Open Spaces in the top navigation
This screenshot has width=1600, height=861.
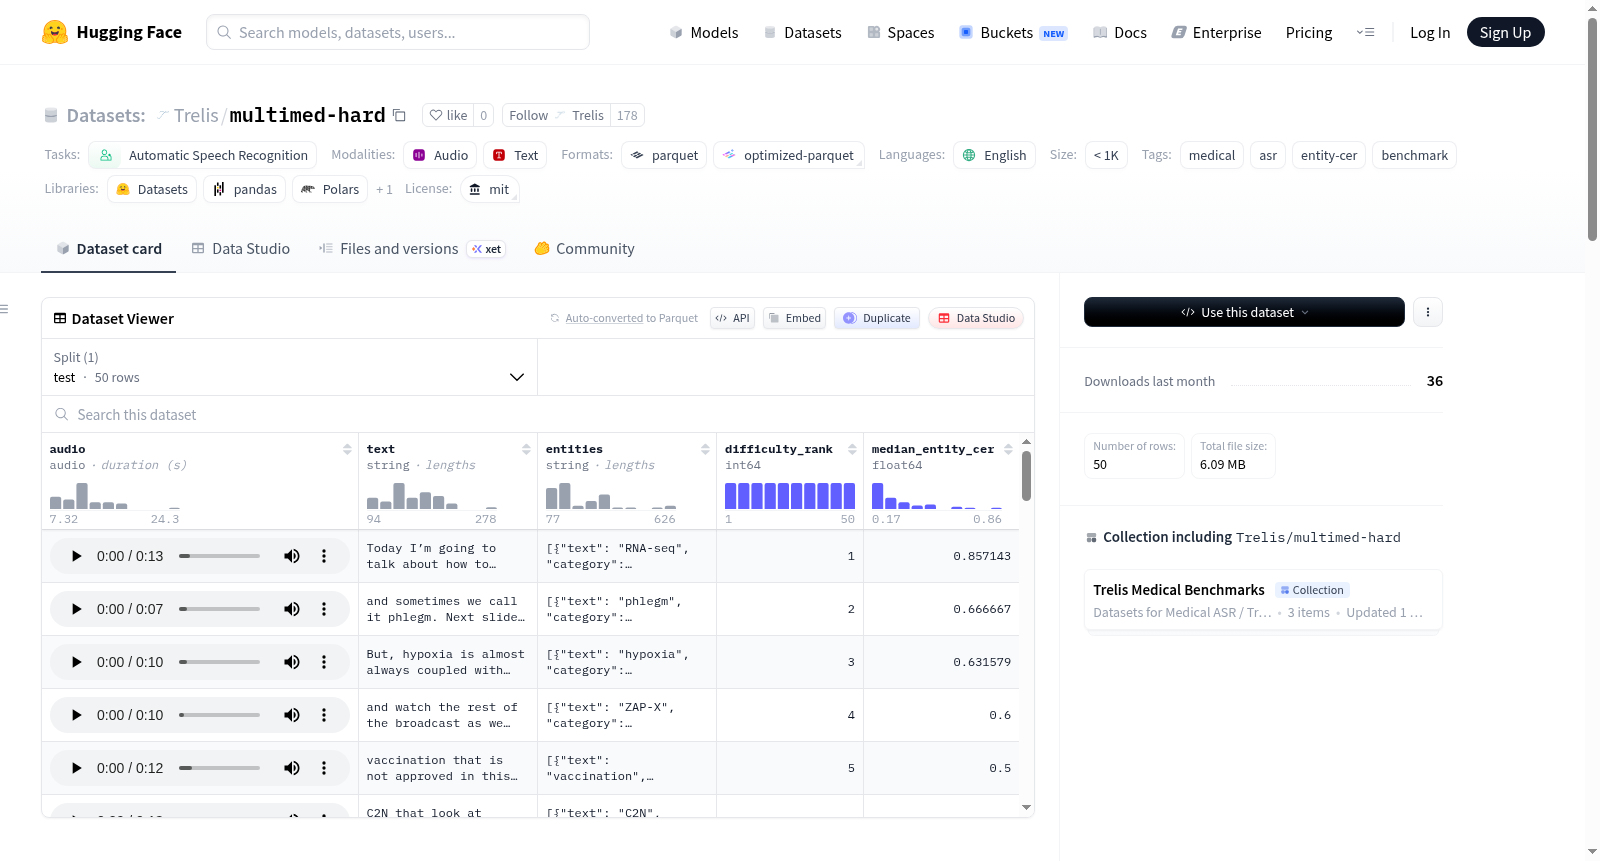point(900,32)
